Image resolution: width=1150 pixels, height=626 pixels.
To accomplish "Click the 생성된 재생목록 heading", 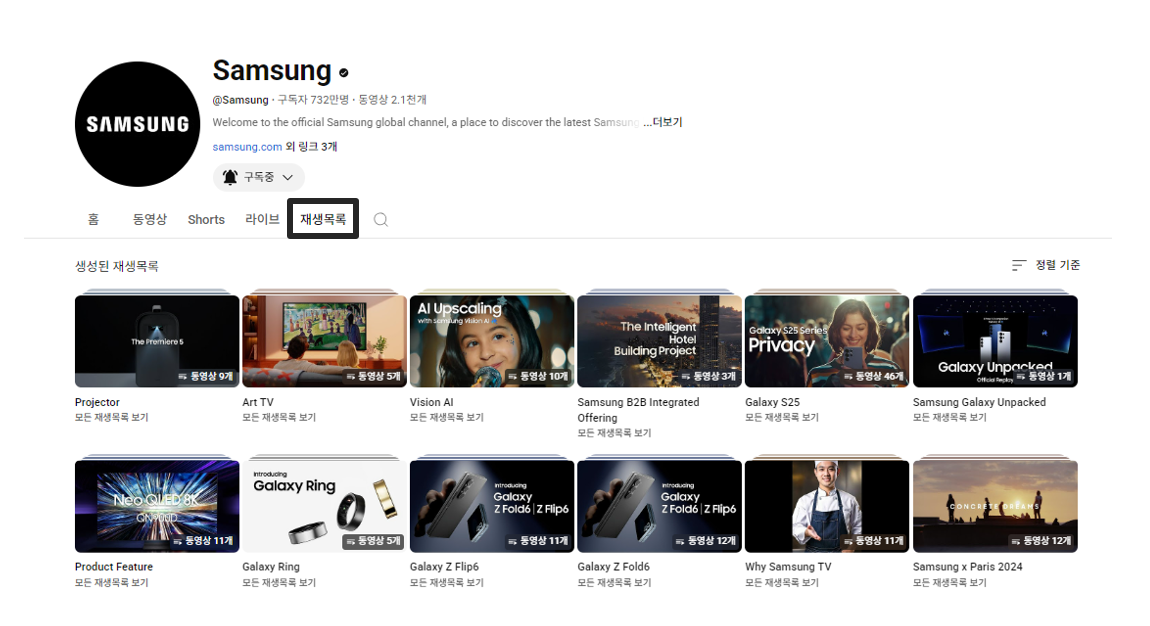I will [117, 266].
